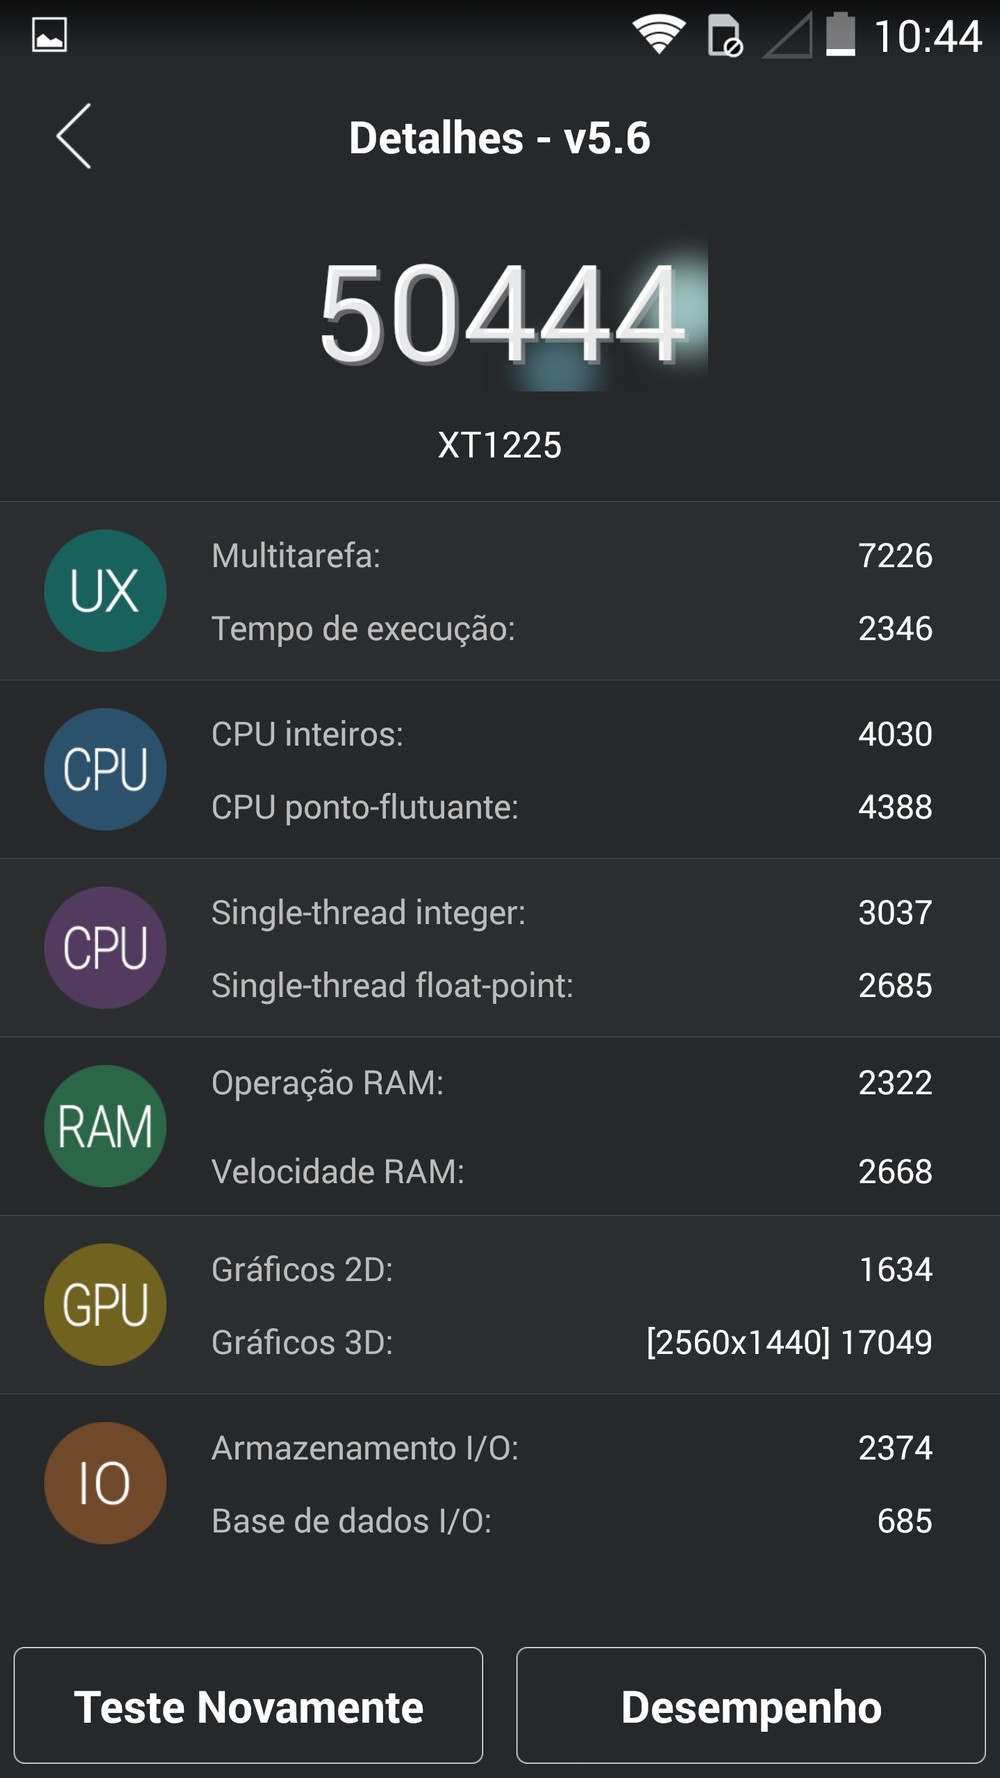Image resolution: width=1000 pixels, height=1778 pixels.
Task: Tap the Velocidade RAM result row
Action: (570, 1171)
